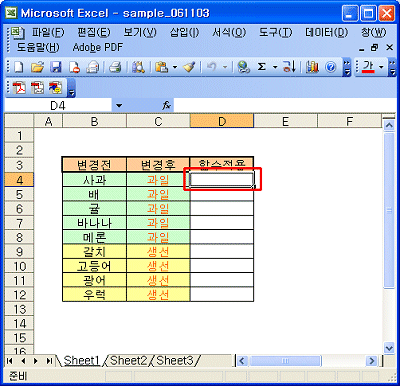Screen dimensions: 400x386
Task: Paste with the clipboard icon
Action: (162, 67)
